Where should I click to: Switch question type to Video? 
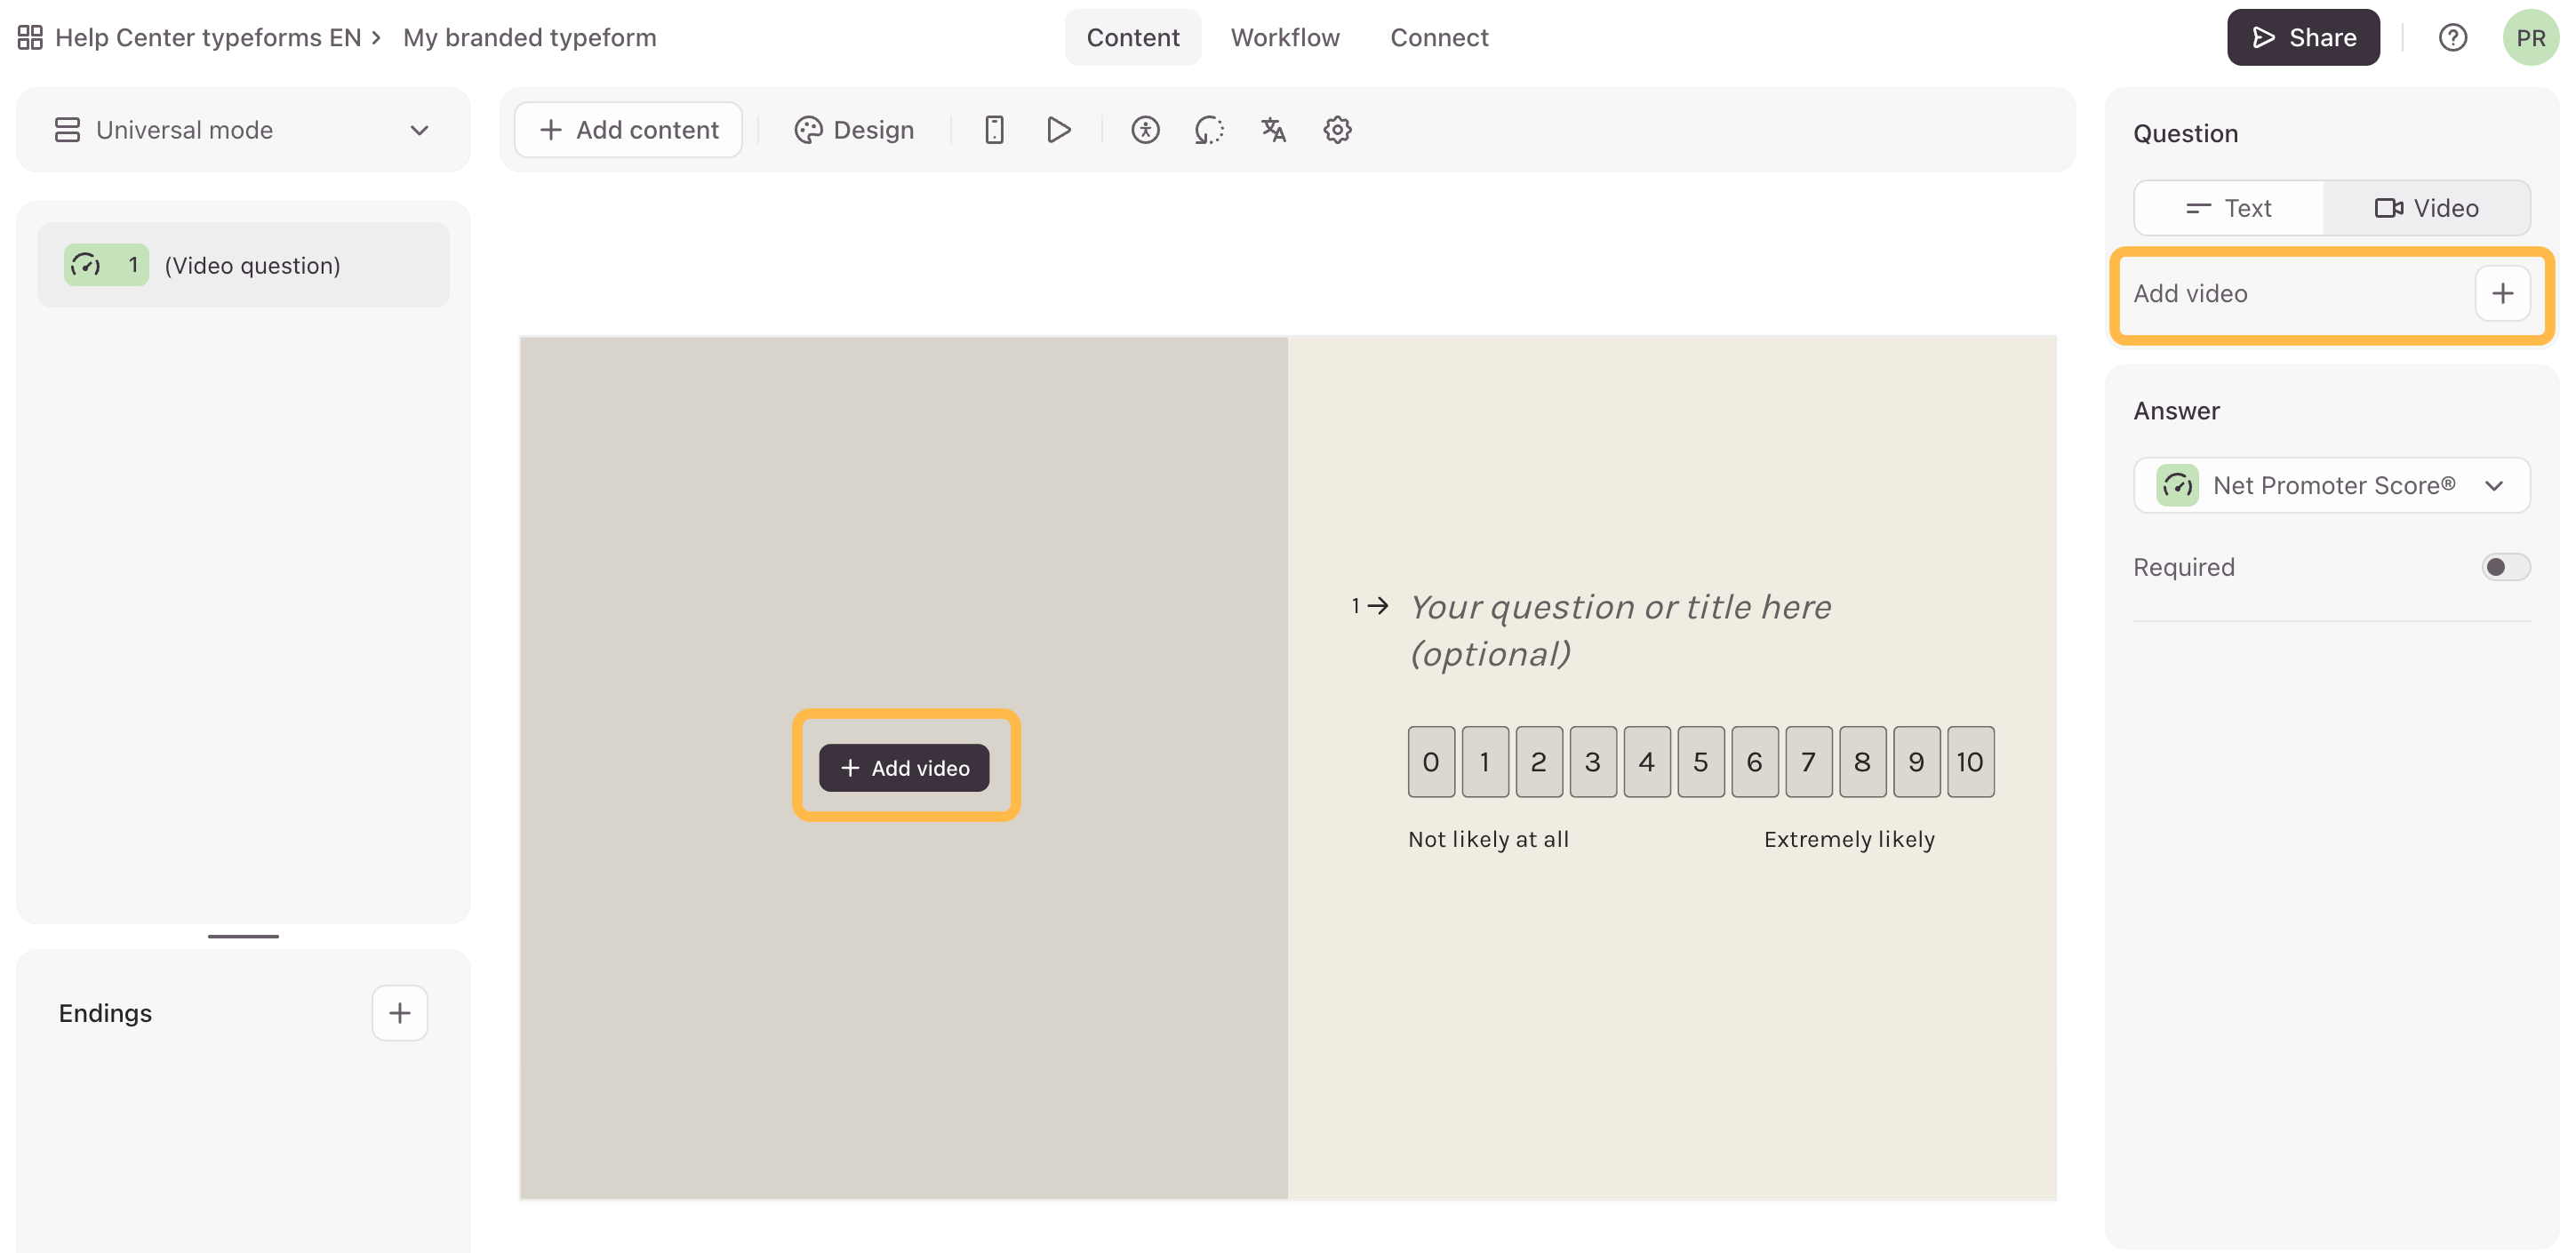[2427, 208]
